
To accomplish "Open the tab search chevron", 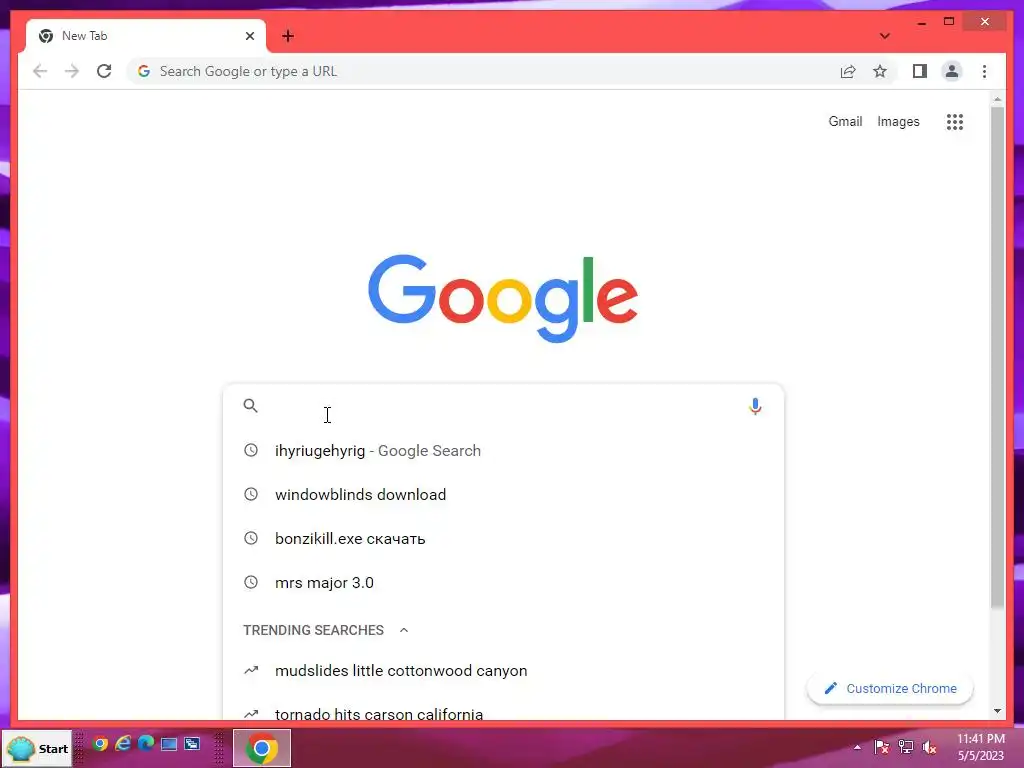I will (884, 36).
